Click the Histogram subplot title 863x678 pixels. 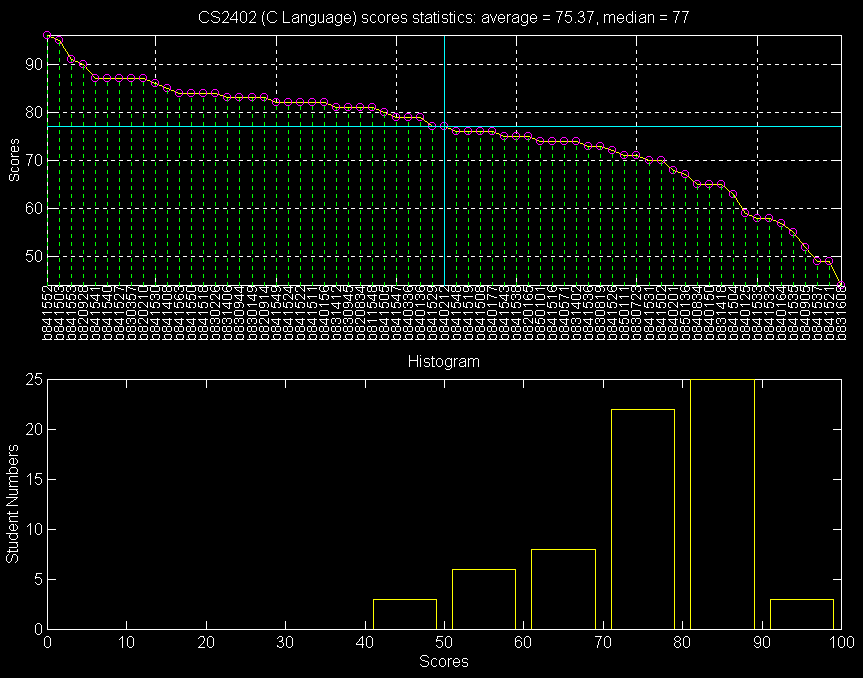[x=443, y=361]
